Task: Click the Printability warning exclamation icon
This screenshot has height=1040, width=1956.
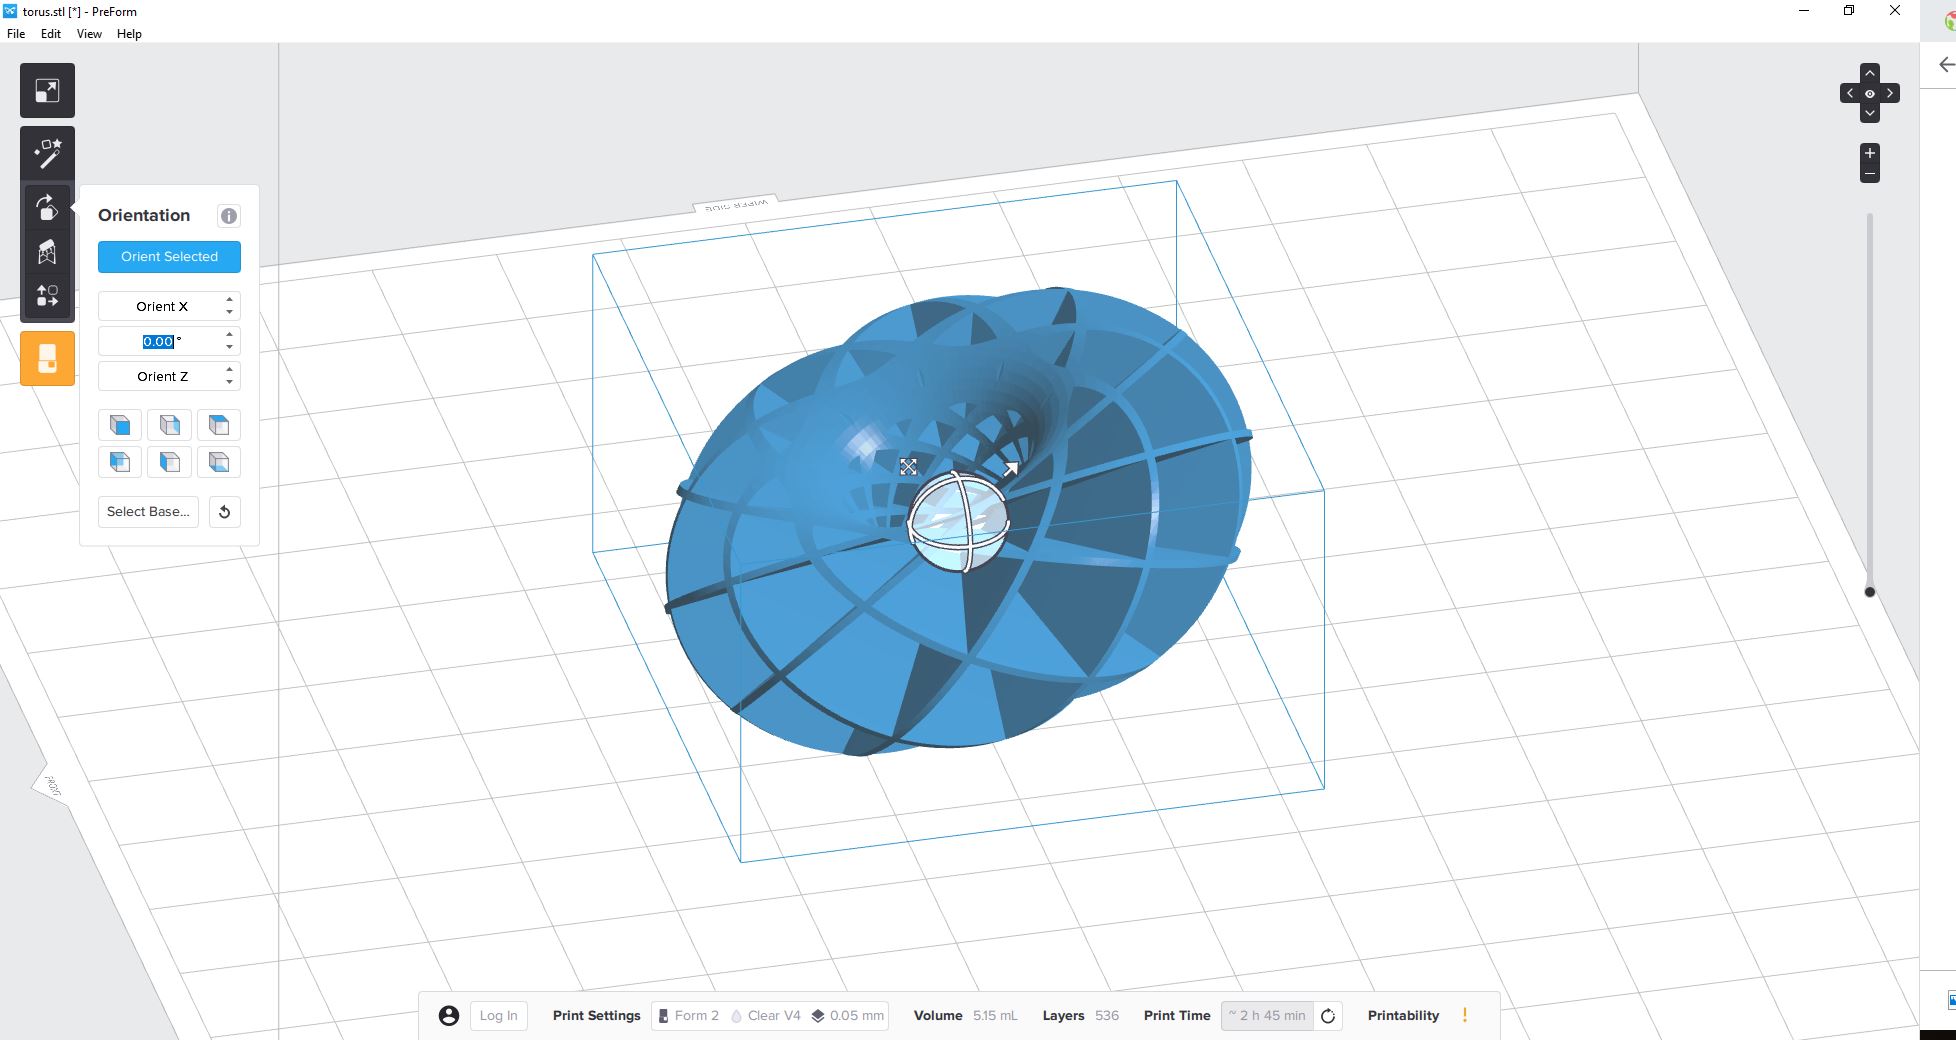Action: [x=1465, y=1015]
